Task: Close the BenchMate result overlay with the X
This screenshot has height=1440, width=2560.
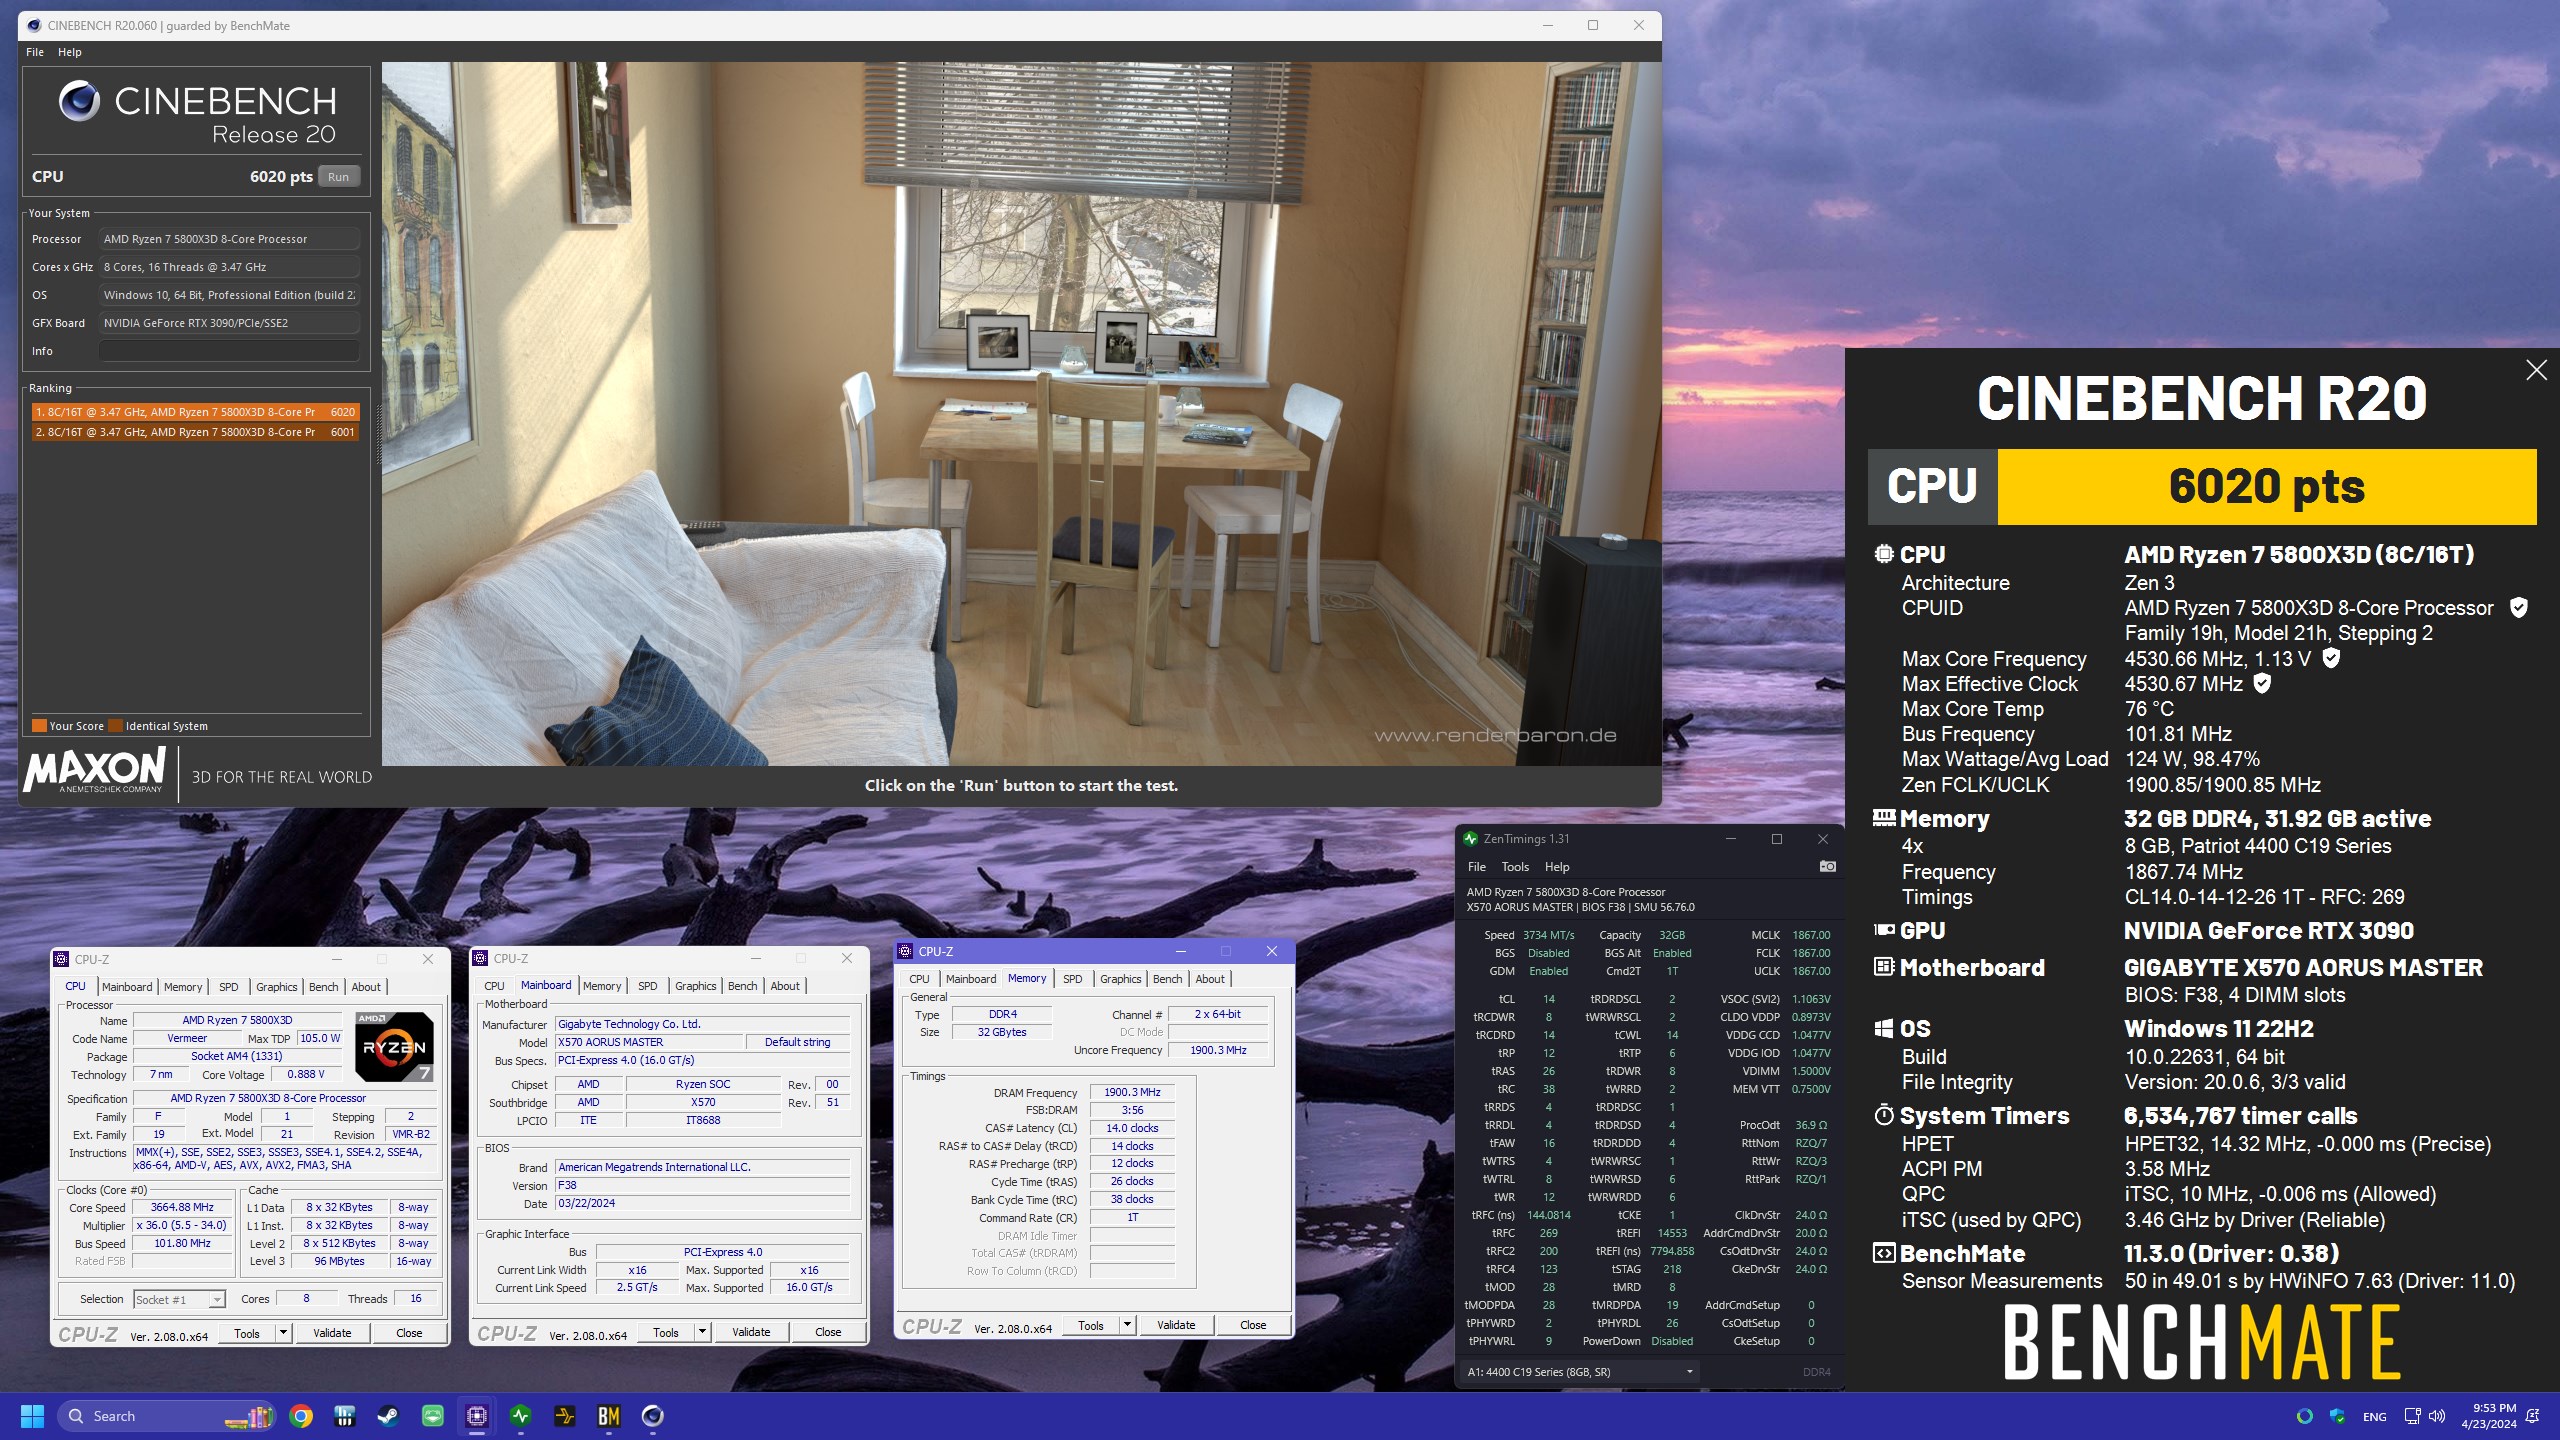Action: pos(2536,370)
